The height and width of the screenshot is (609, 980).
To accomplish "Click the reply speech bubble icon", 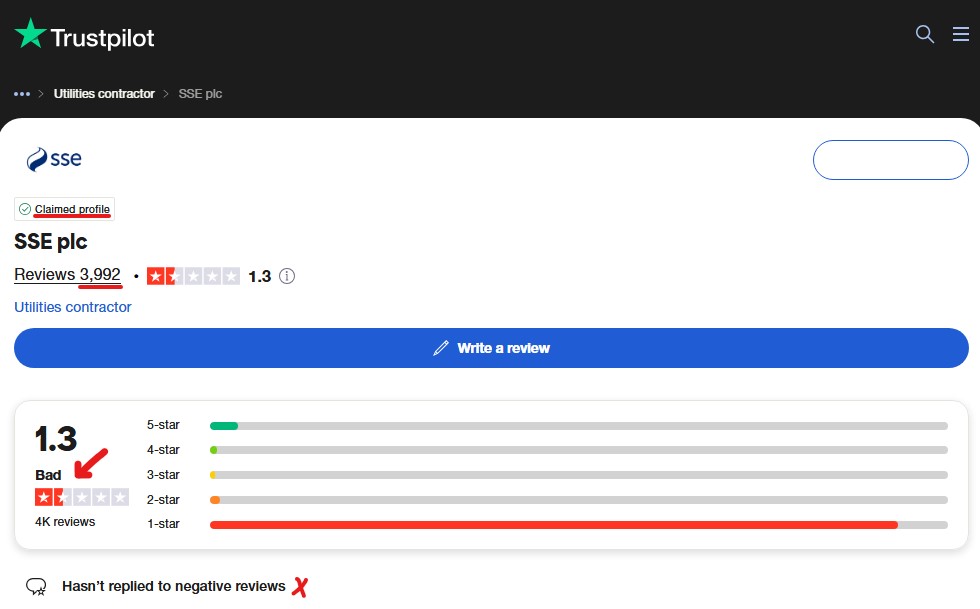I will (x=36, y=586).
